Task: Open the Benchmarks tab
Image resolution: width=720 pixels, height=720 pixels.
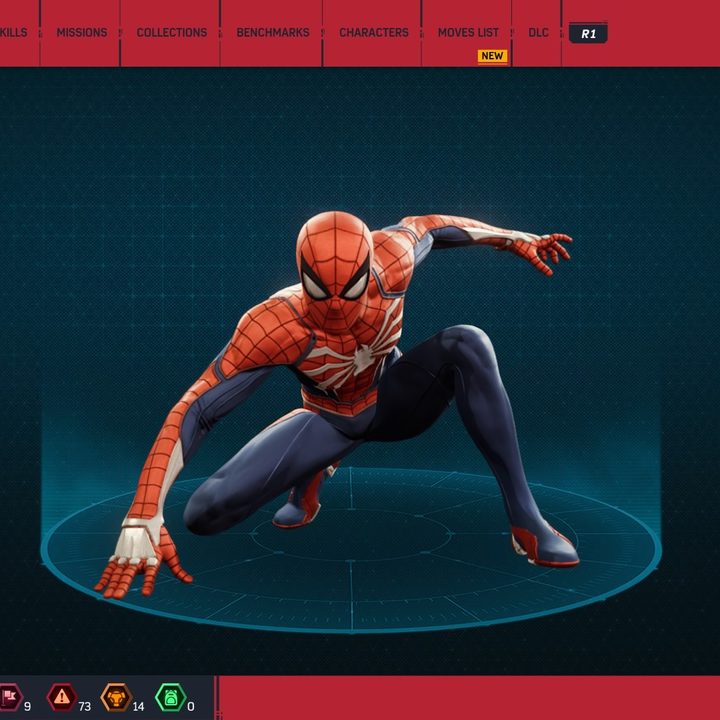Action: coord(273,33)
